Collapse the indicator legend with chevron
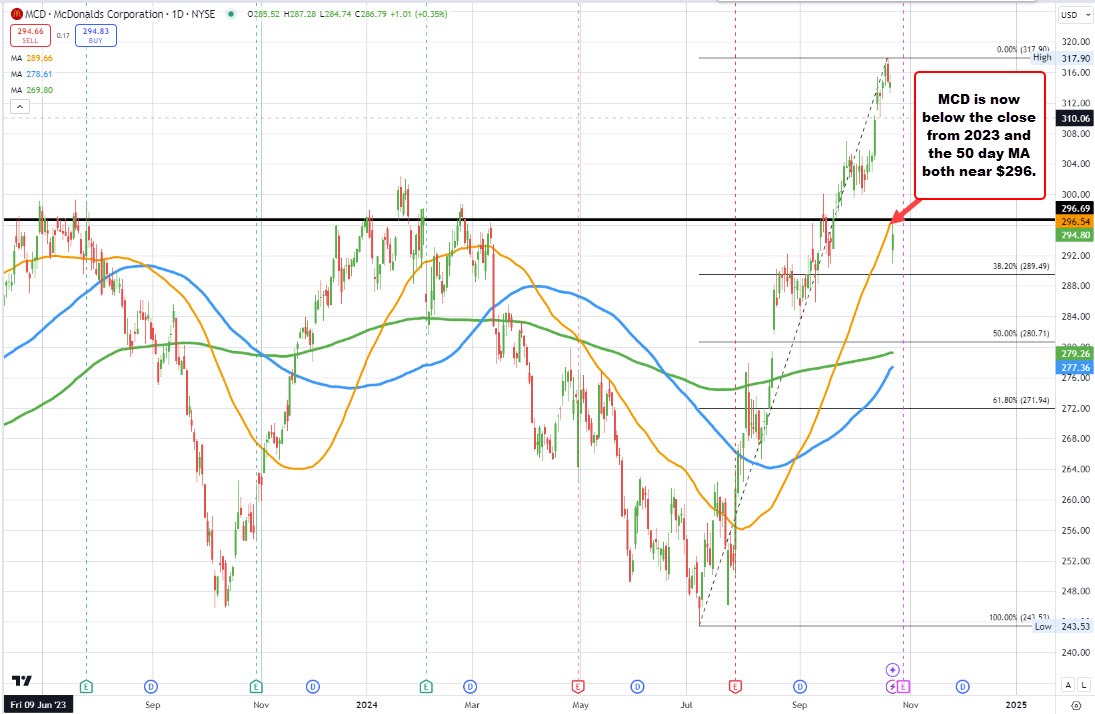 point(17,106)
